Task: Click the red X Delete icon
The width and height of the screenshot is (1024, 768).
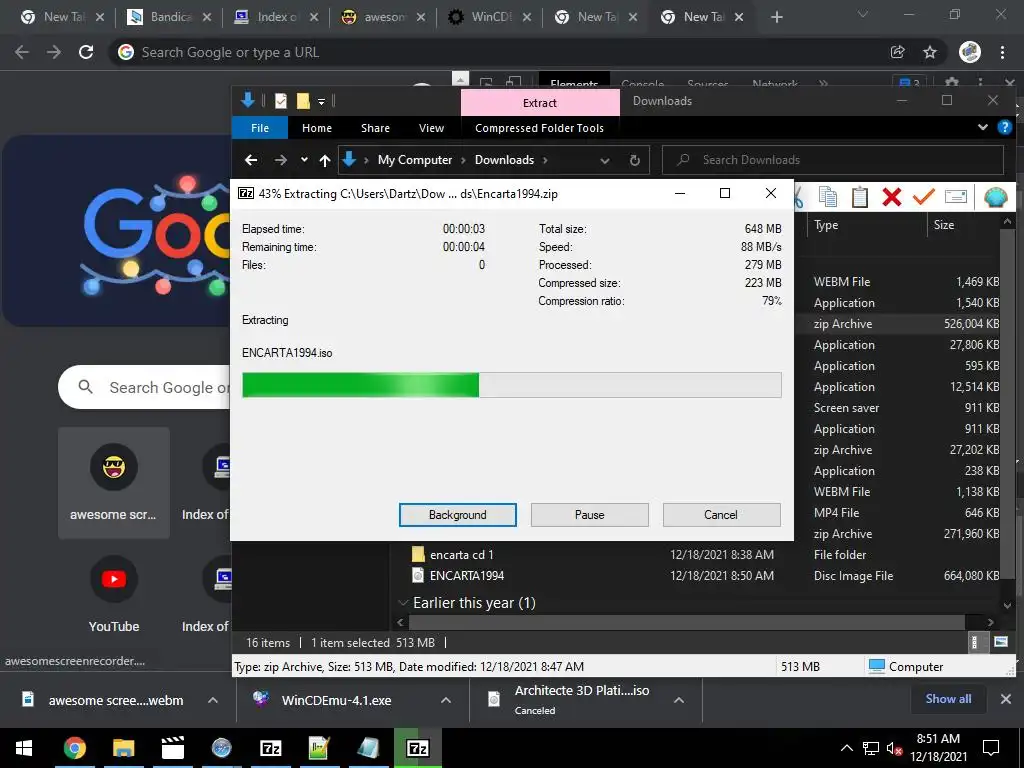Action: coord(891,197)
